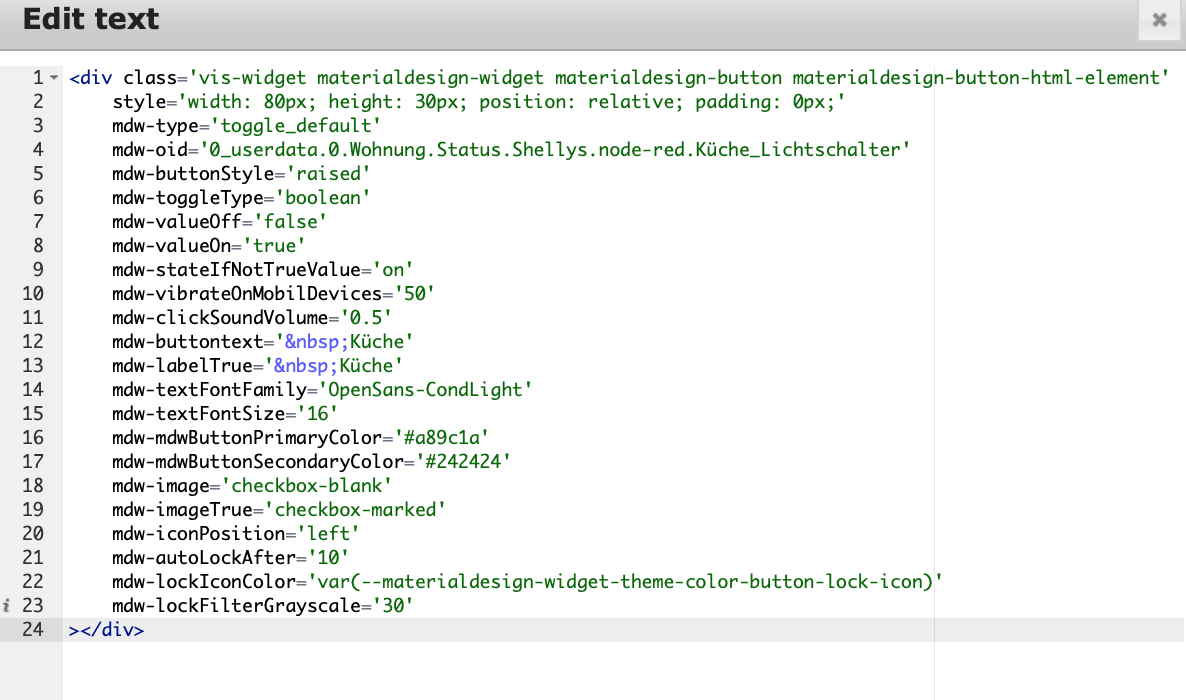
Task: Click the mdw-labelTrue '&nbsp;Küche' value
Action: (333, 366)
